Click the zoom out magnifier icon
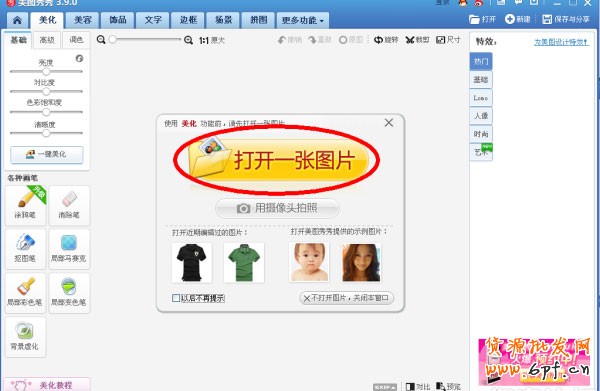 (101, 39)
